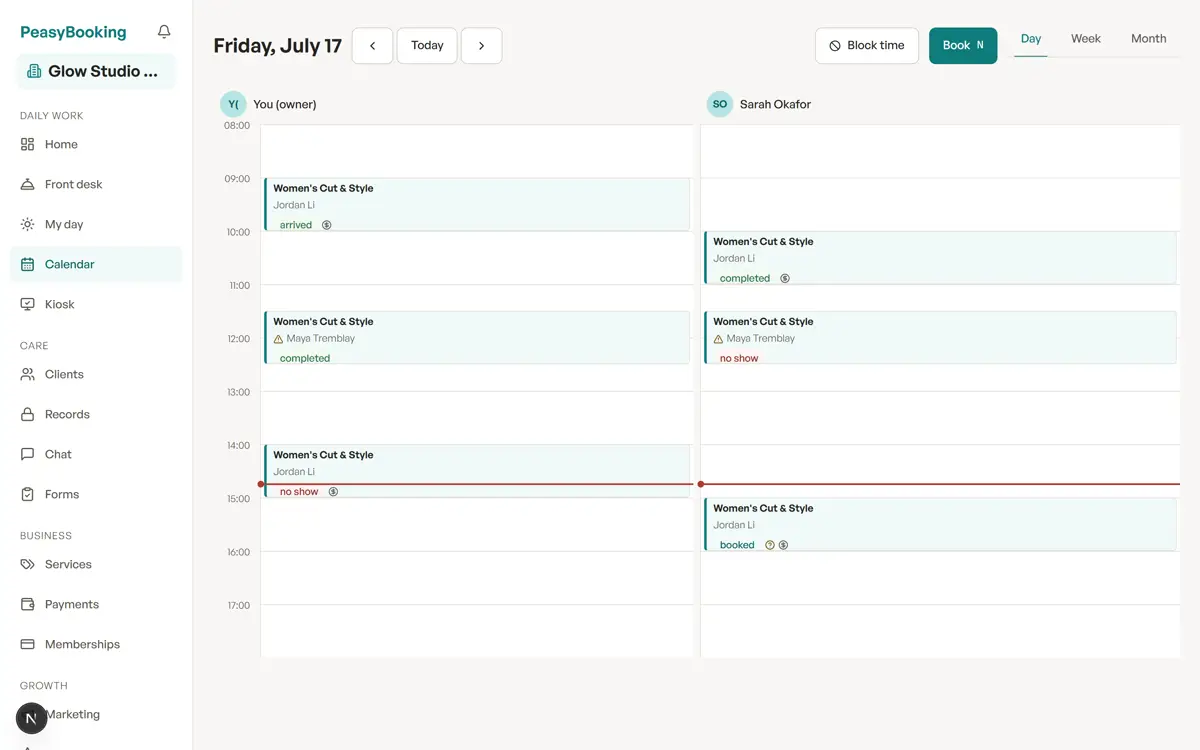
Task: Open the notifications bell
Action: coord(164,32)
